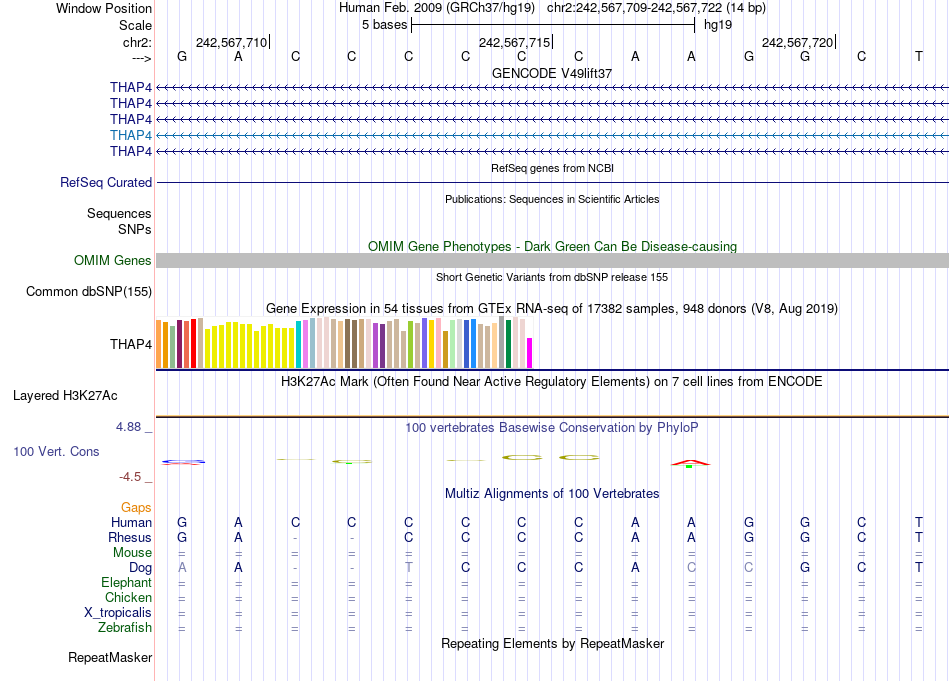Open Multiz Alignments of 100 Vertebrates title
Screen dimensions: 950x681
point(552,494)
